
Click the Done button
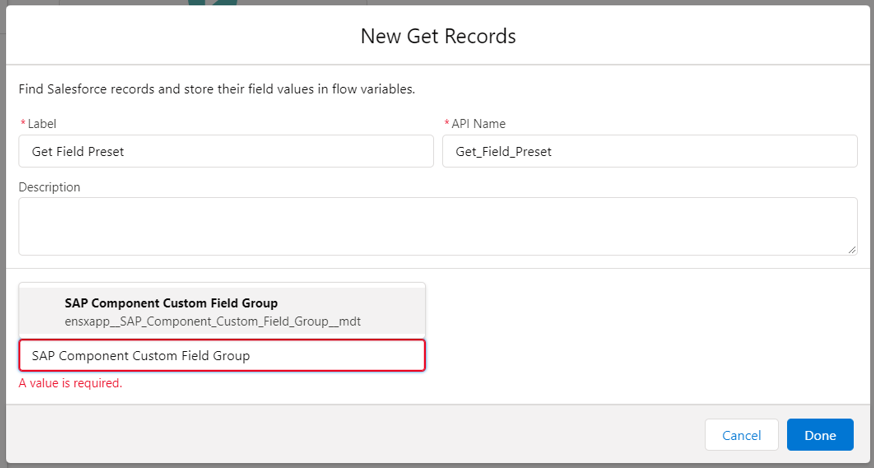pyautogui.click(x=820, y=435)
